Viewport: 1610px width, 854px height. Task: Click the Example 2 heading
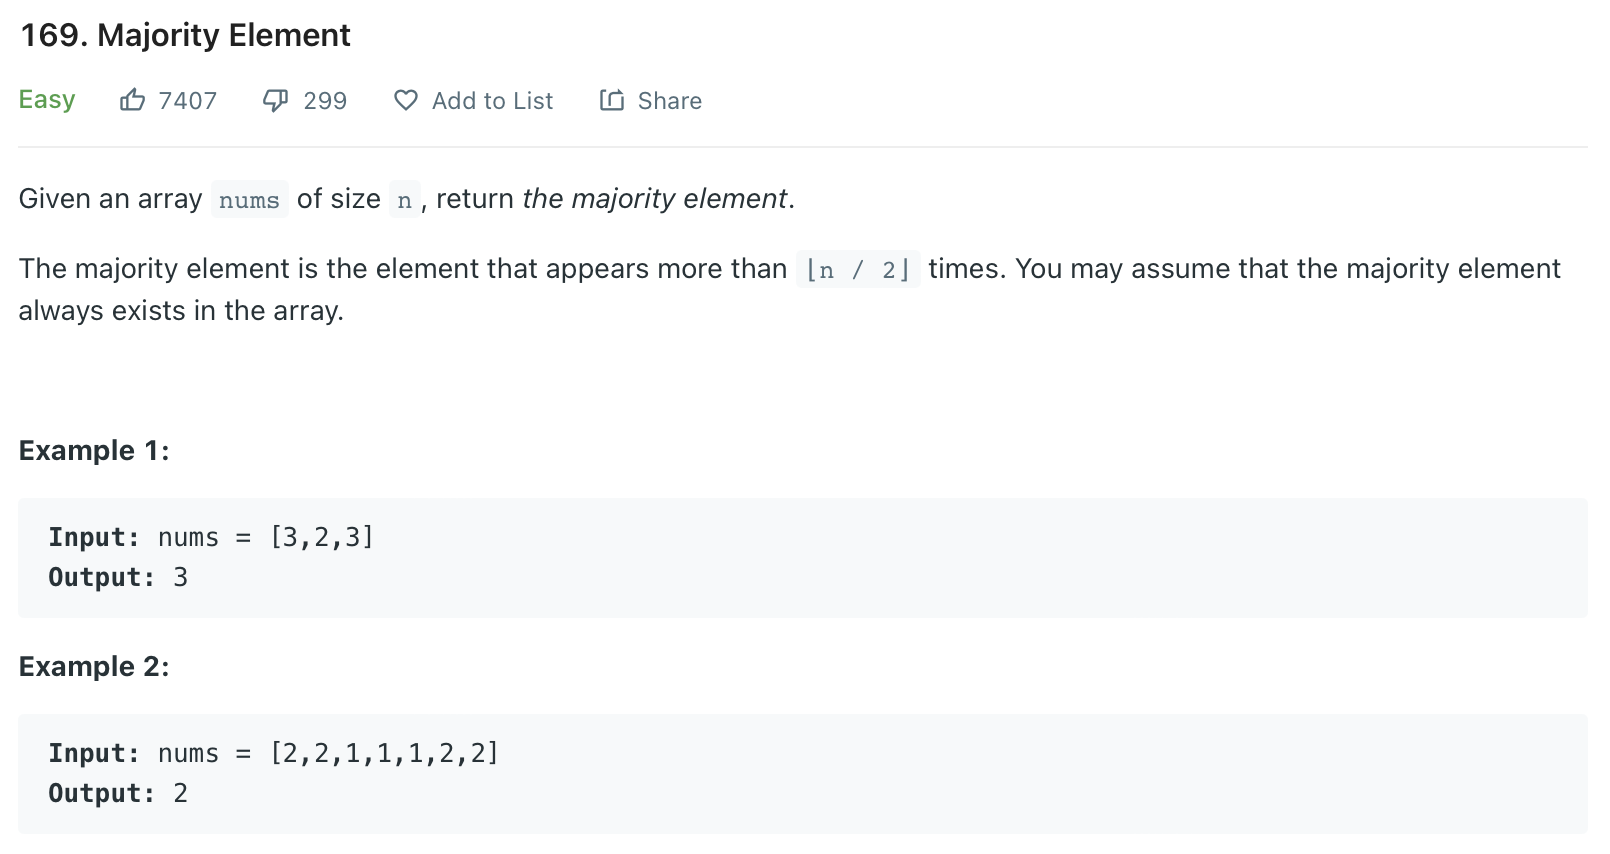click(x=93, y=666)
